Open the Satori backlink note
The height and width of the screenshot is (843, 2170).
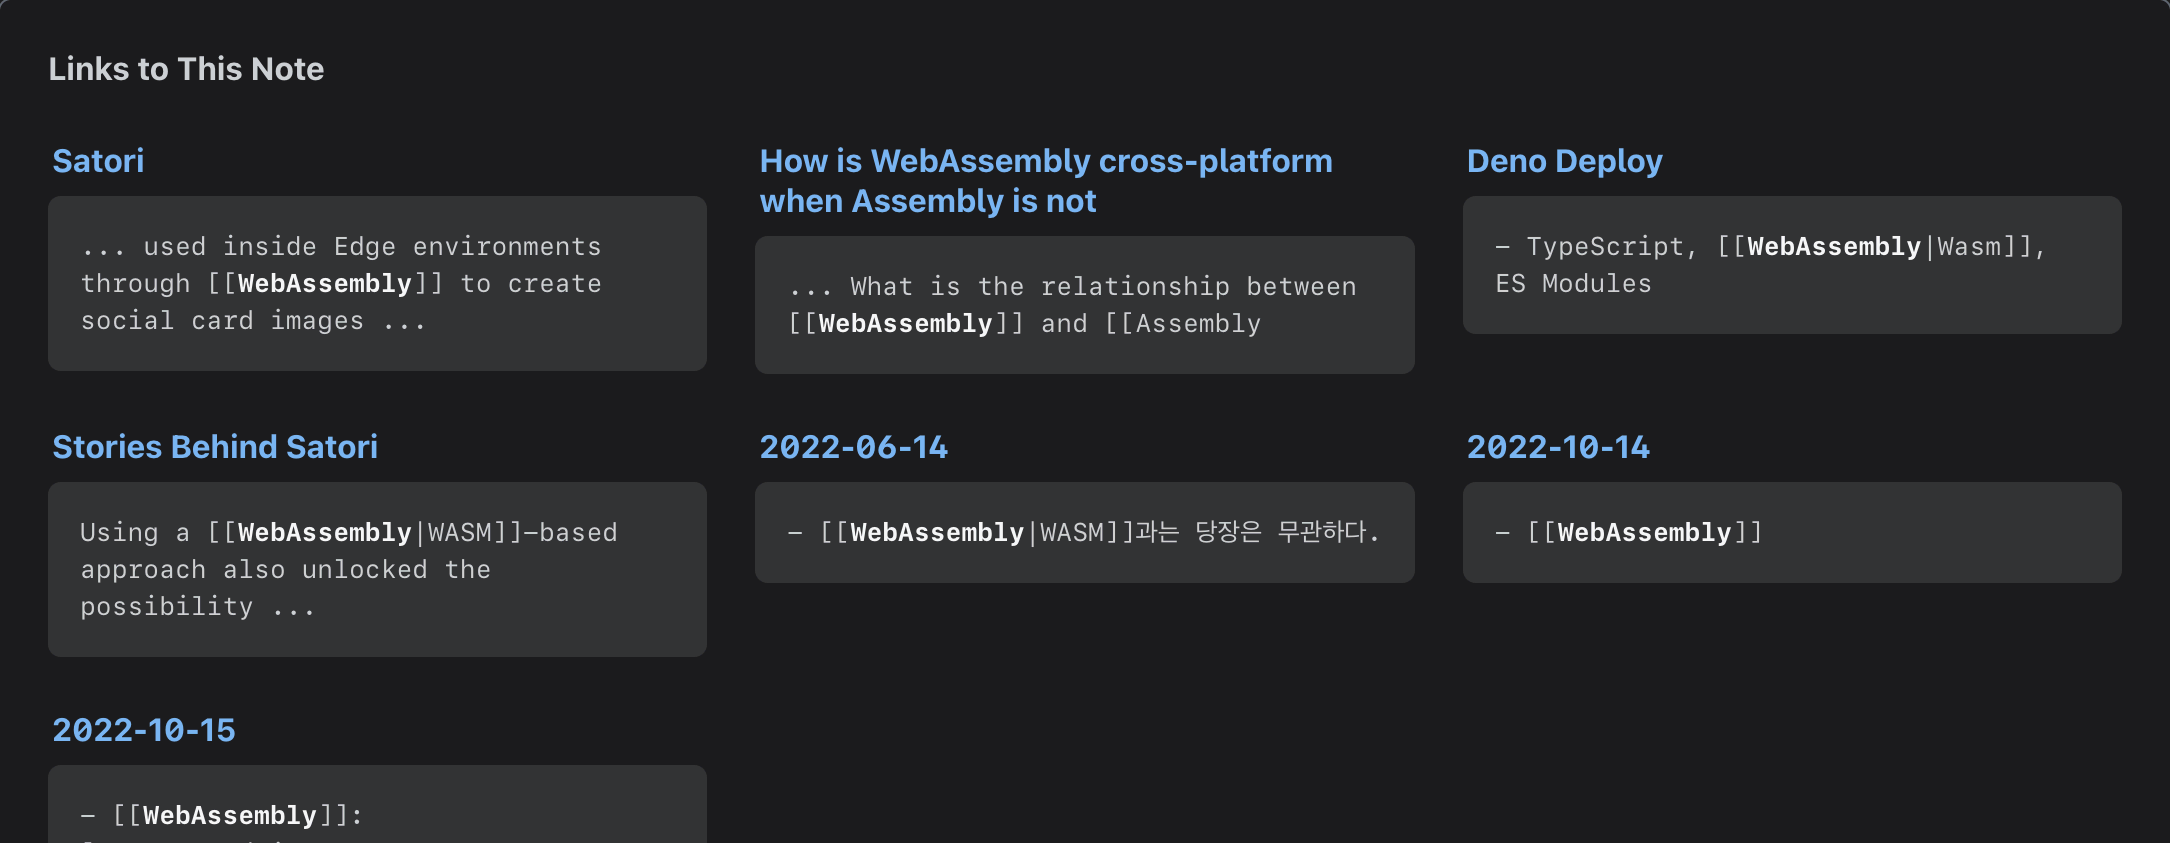click(98, 161)
